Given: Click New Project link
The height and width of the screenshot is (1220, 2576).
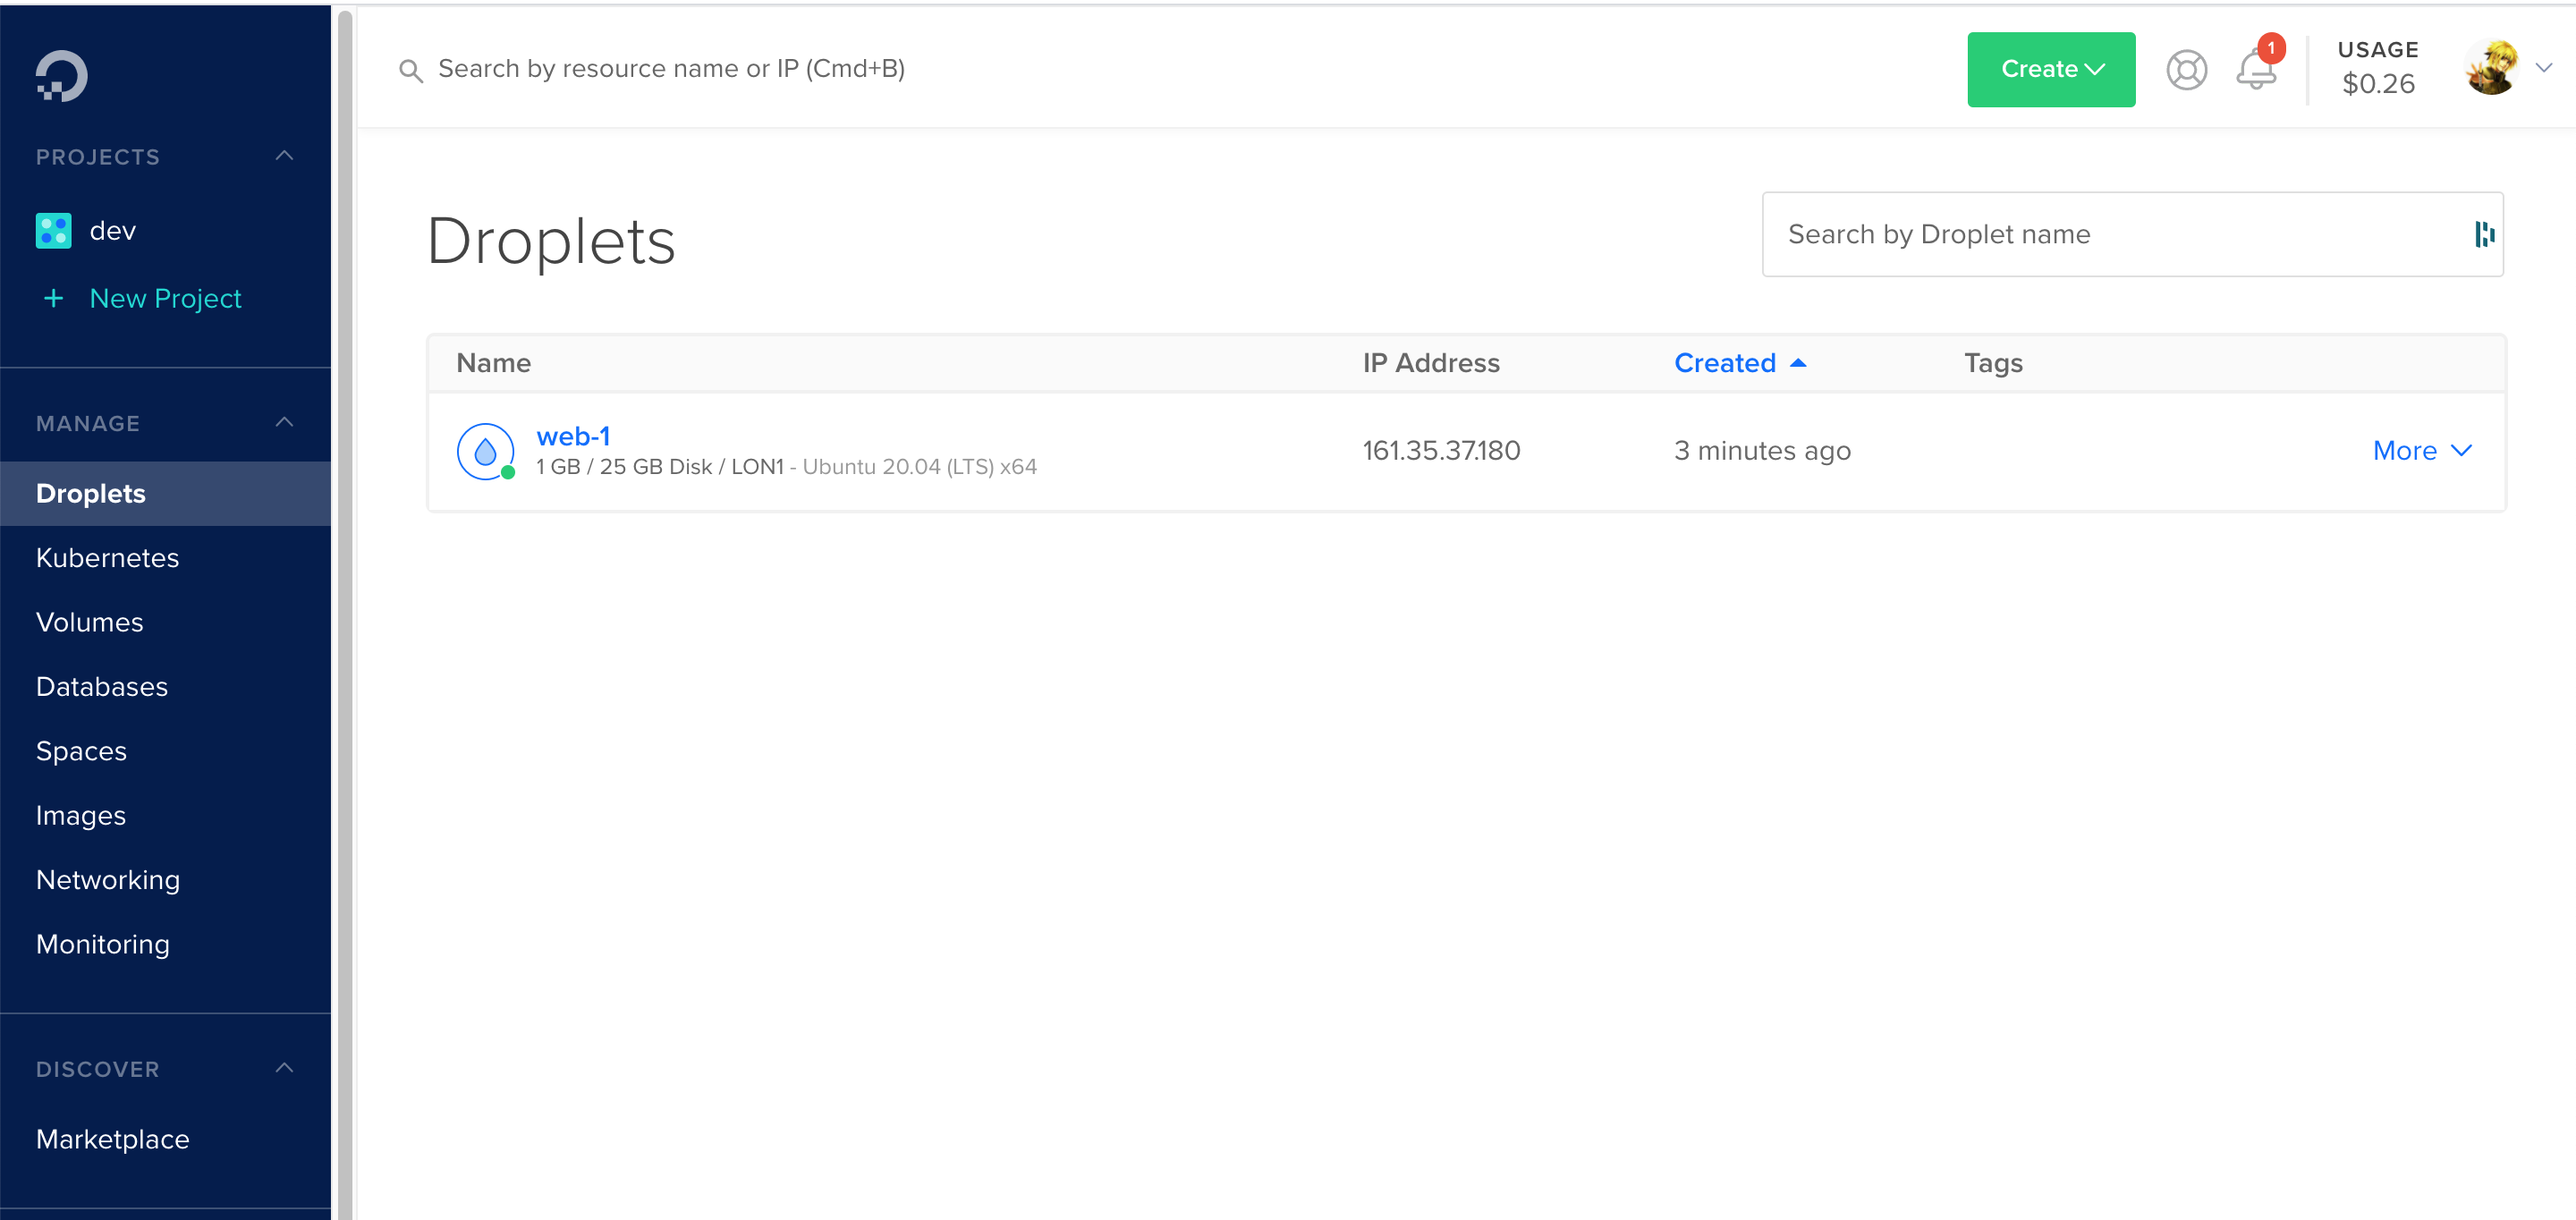Looking at the screenshot, I should 166,299.
